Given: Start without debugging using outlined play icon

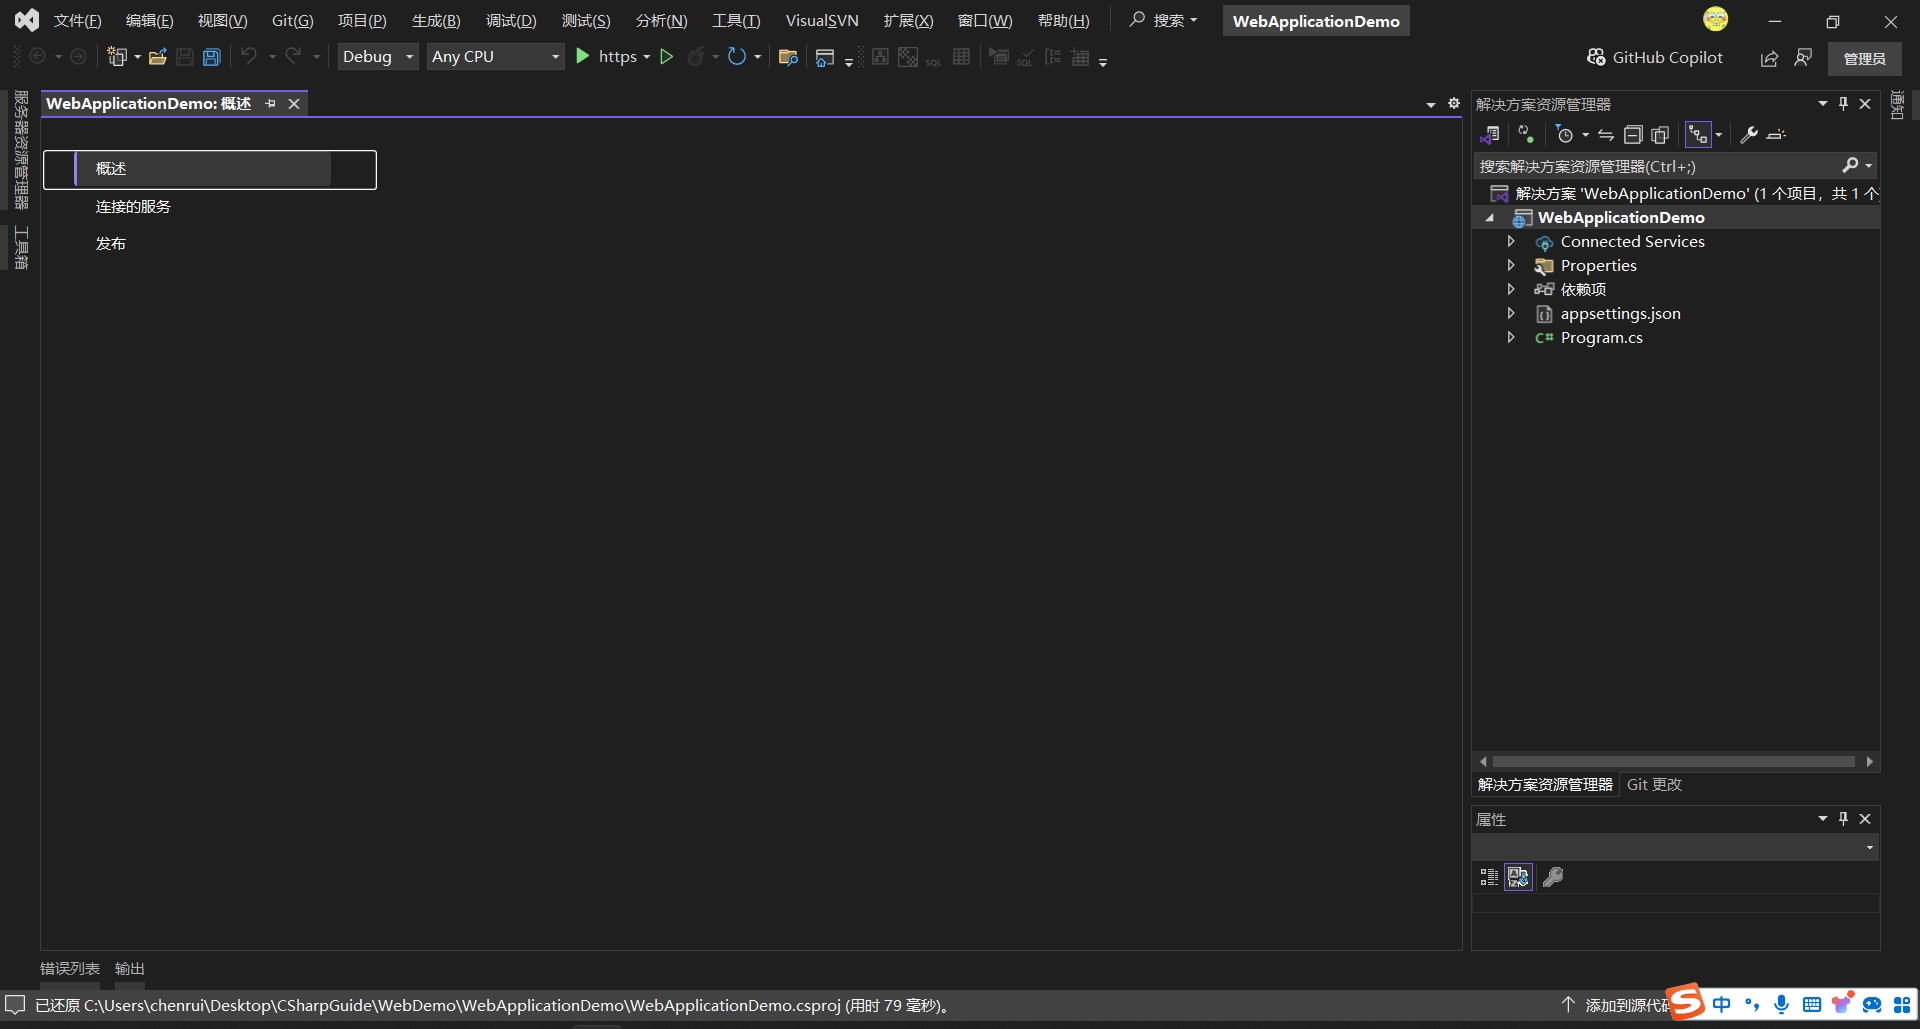Looking at the screenshot, I should [x=667, y=57].
